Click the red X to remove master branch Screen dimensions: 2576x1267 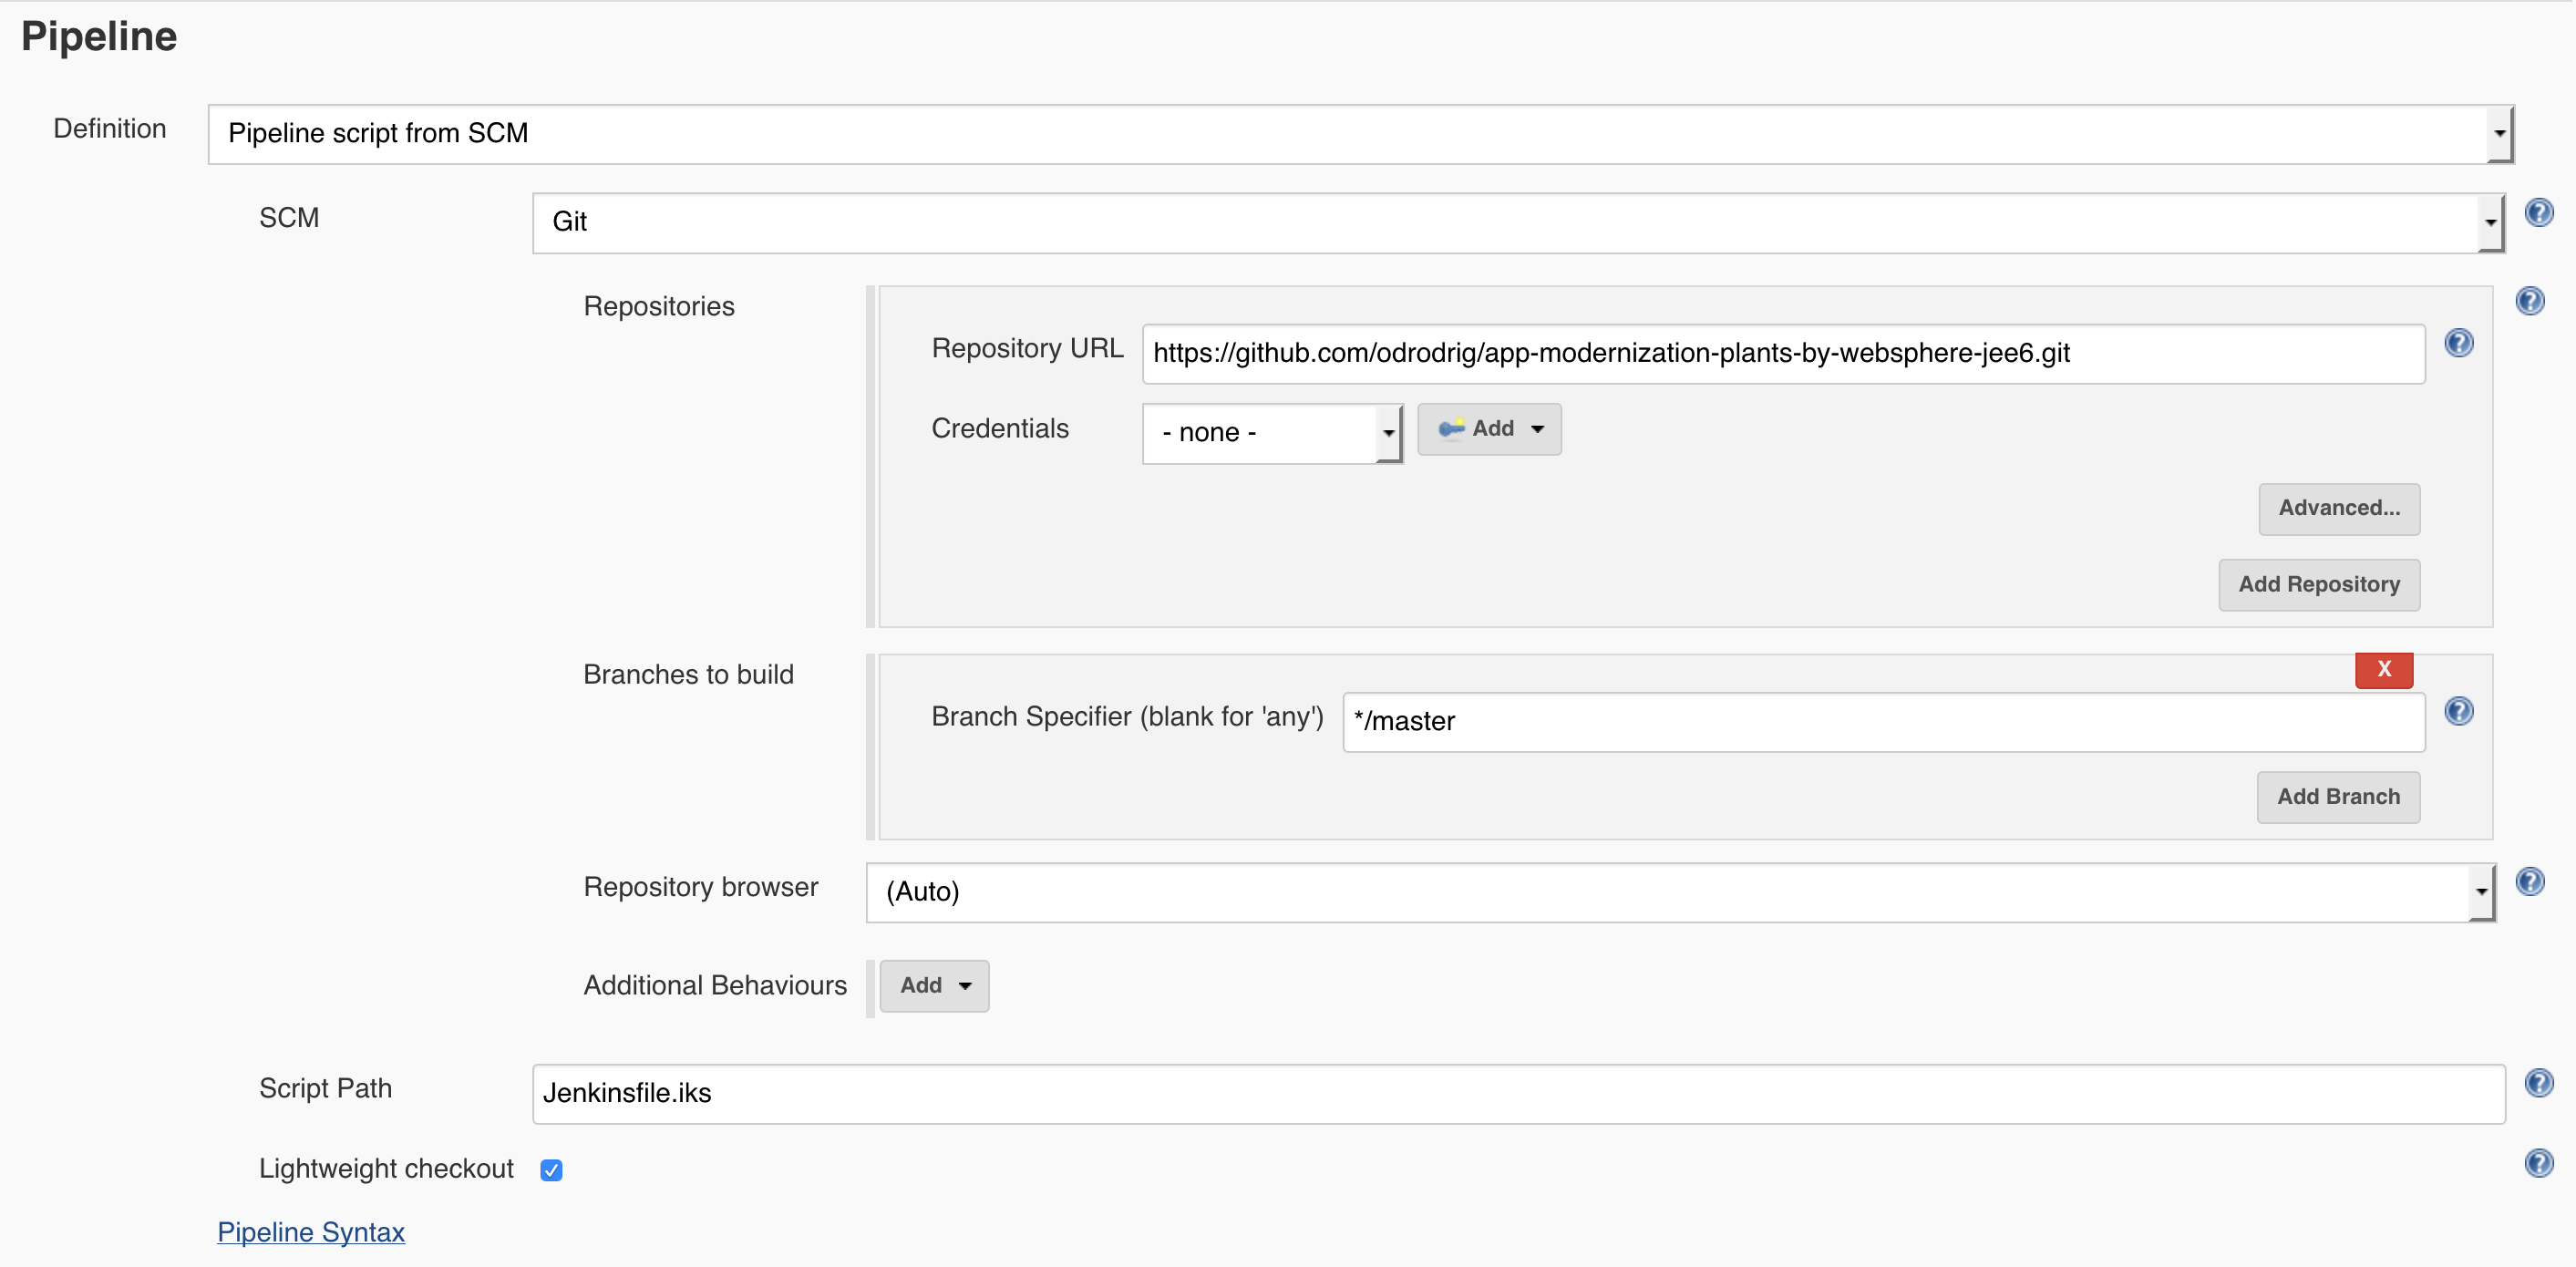pos(2385,671)
